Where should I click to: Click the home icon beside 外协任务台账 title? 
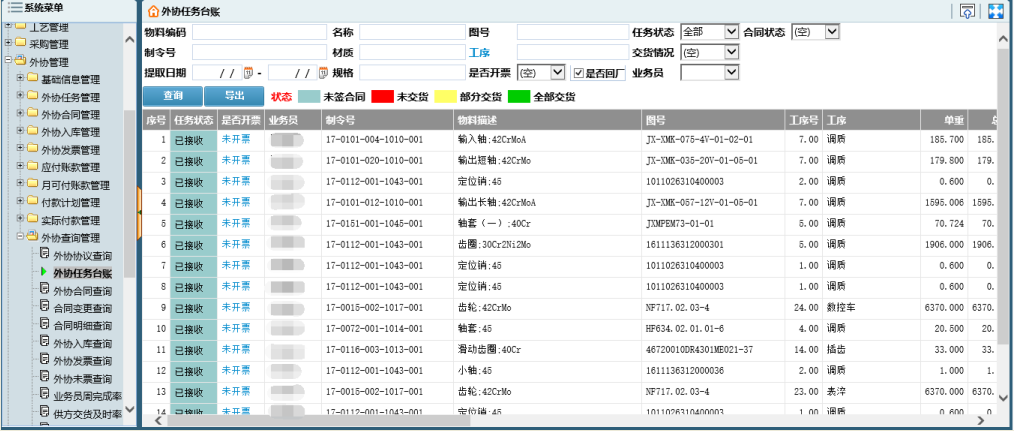pos(153,12)
